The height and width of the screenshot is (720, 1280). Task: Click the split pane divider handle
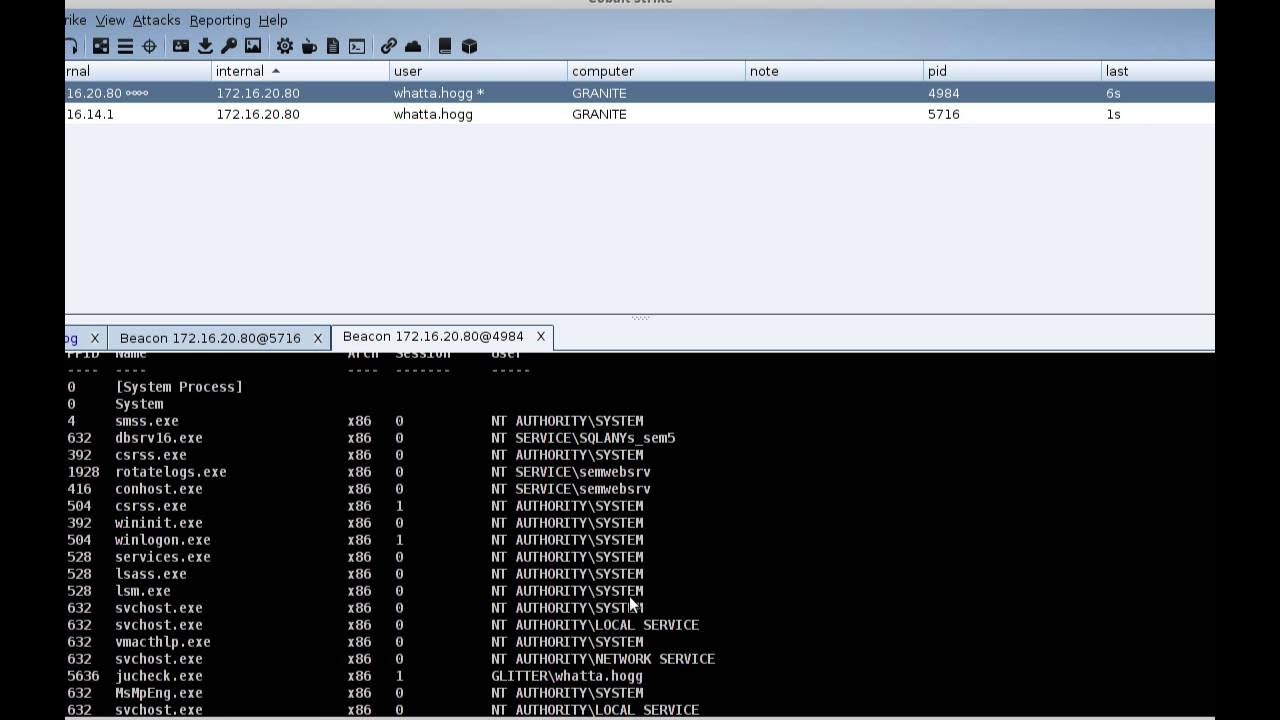point(640,318)
